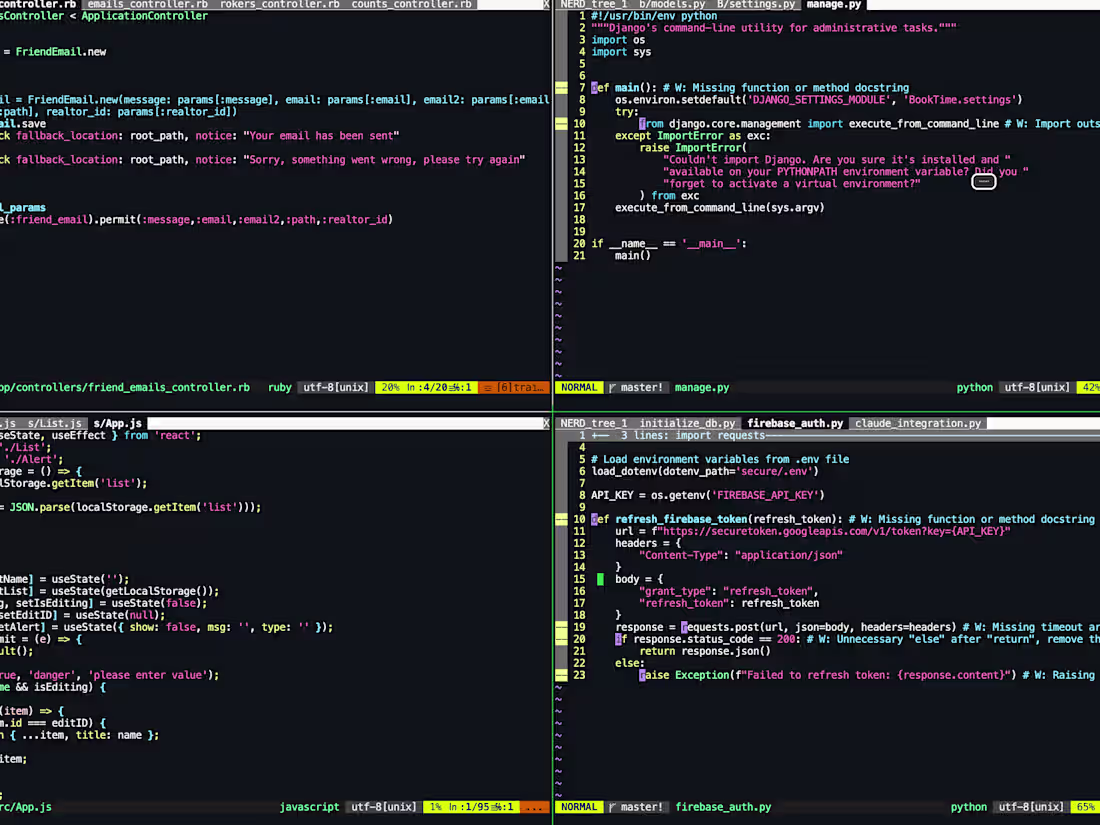Screen dimensions: 1100x825
Task: Select the manage.py tab
Action: [833, 4]
